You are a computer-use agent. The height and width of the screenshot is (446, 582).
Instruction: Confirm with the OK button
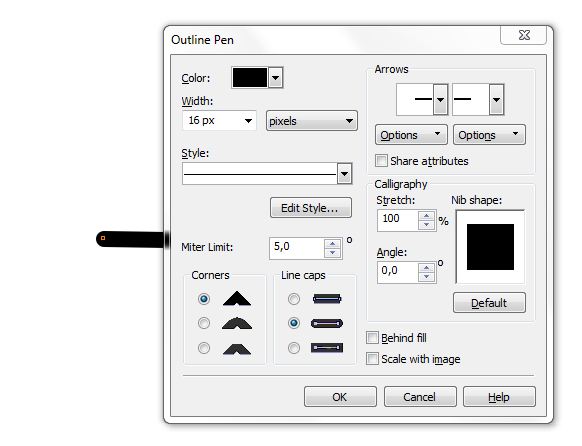tap(340, 397)
